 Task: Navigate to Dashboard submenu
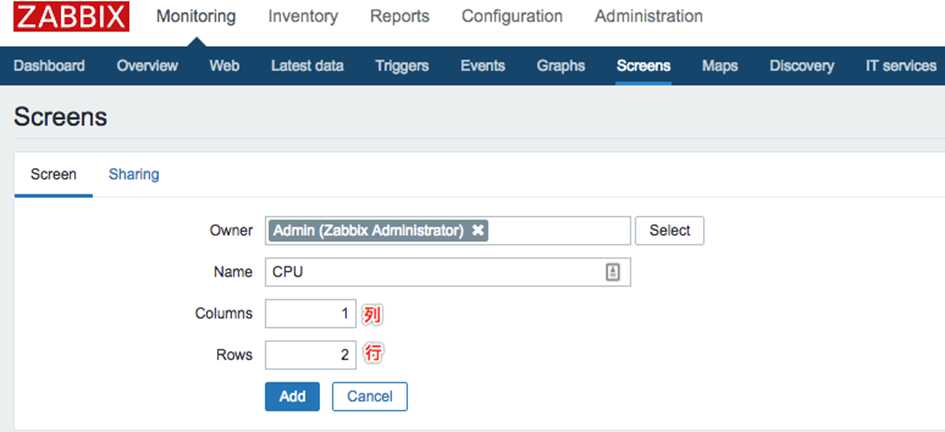(49, 66)
